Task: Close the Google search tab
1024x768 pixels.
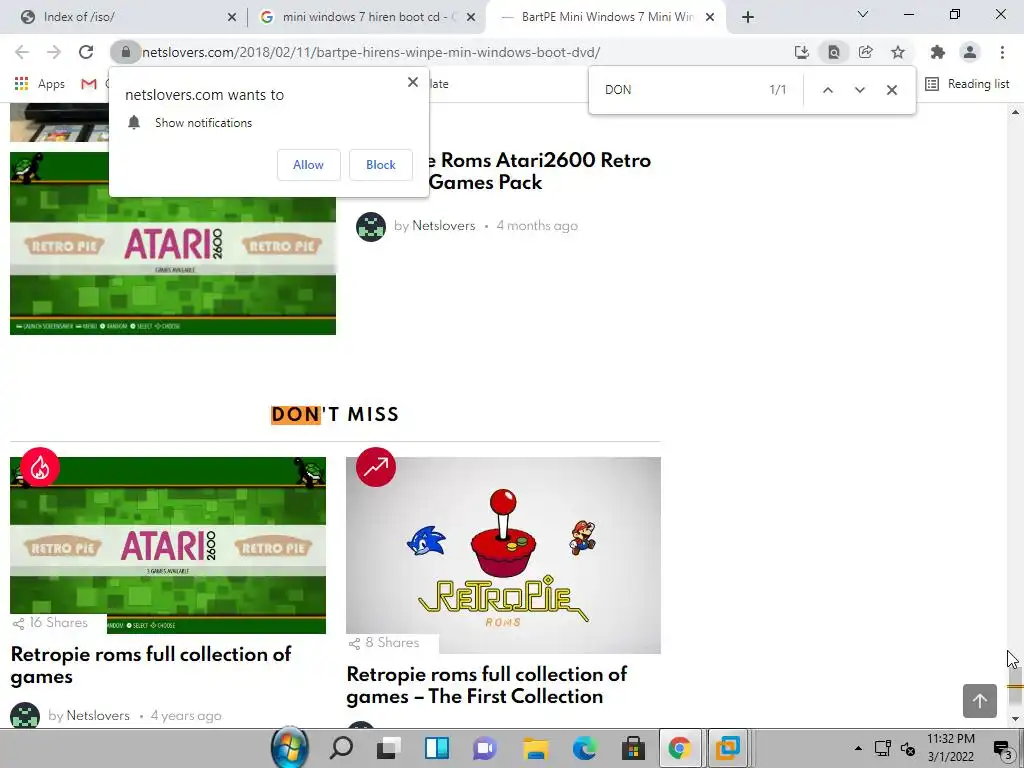Action: point(471,17)
